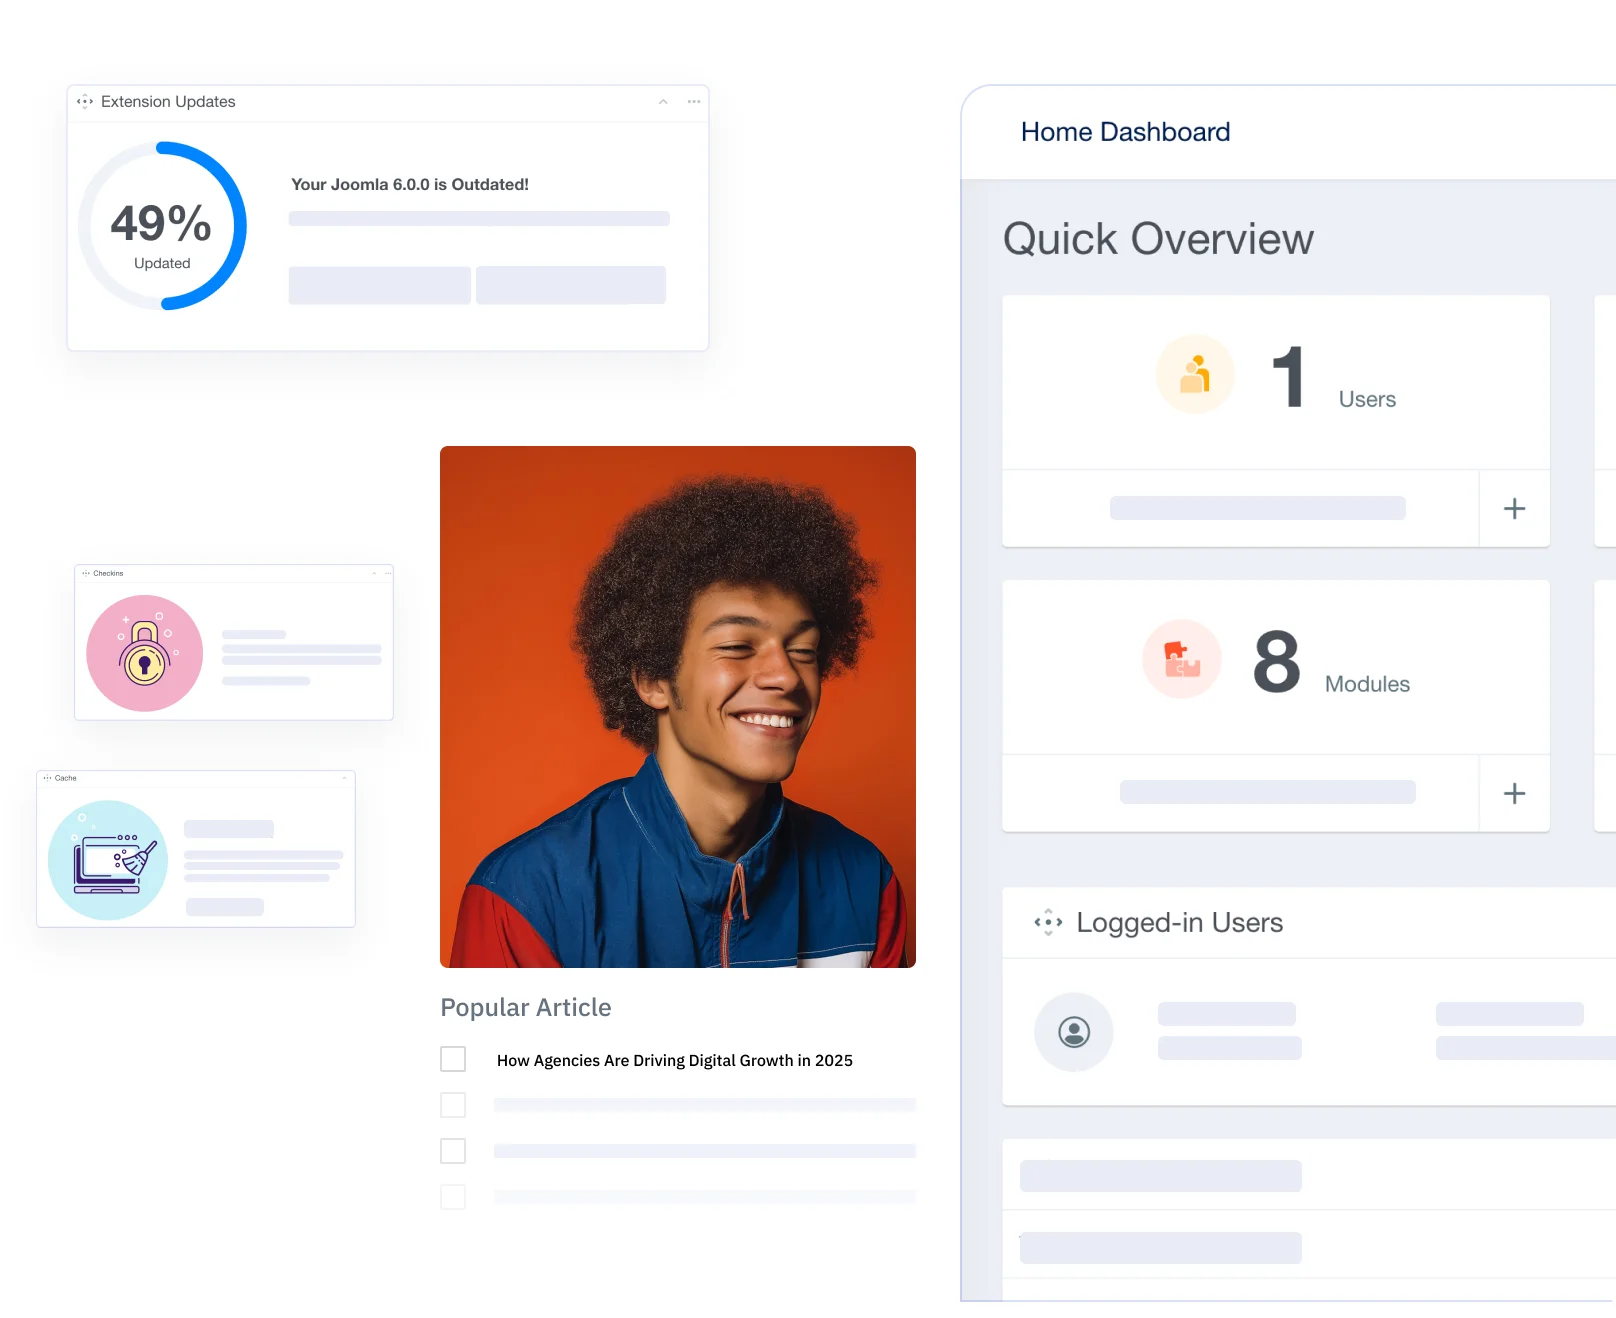1616x1318 pixels.
Task: Collapse the Extension Updates panel
Action: [x=663, y=102]
